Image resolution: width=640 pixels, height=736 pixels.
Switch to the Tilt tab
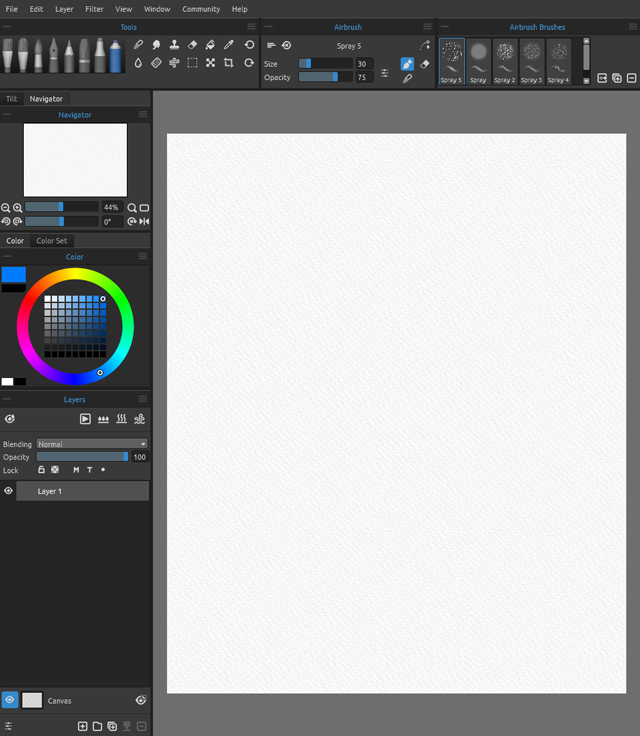tap(11, 99)
